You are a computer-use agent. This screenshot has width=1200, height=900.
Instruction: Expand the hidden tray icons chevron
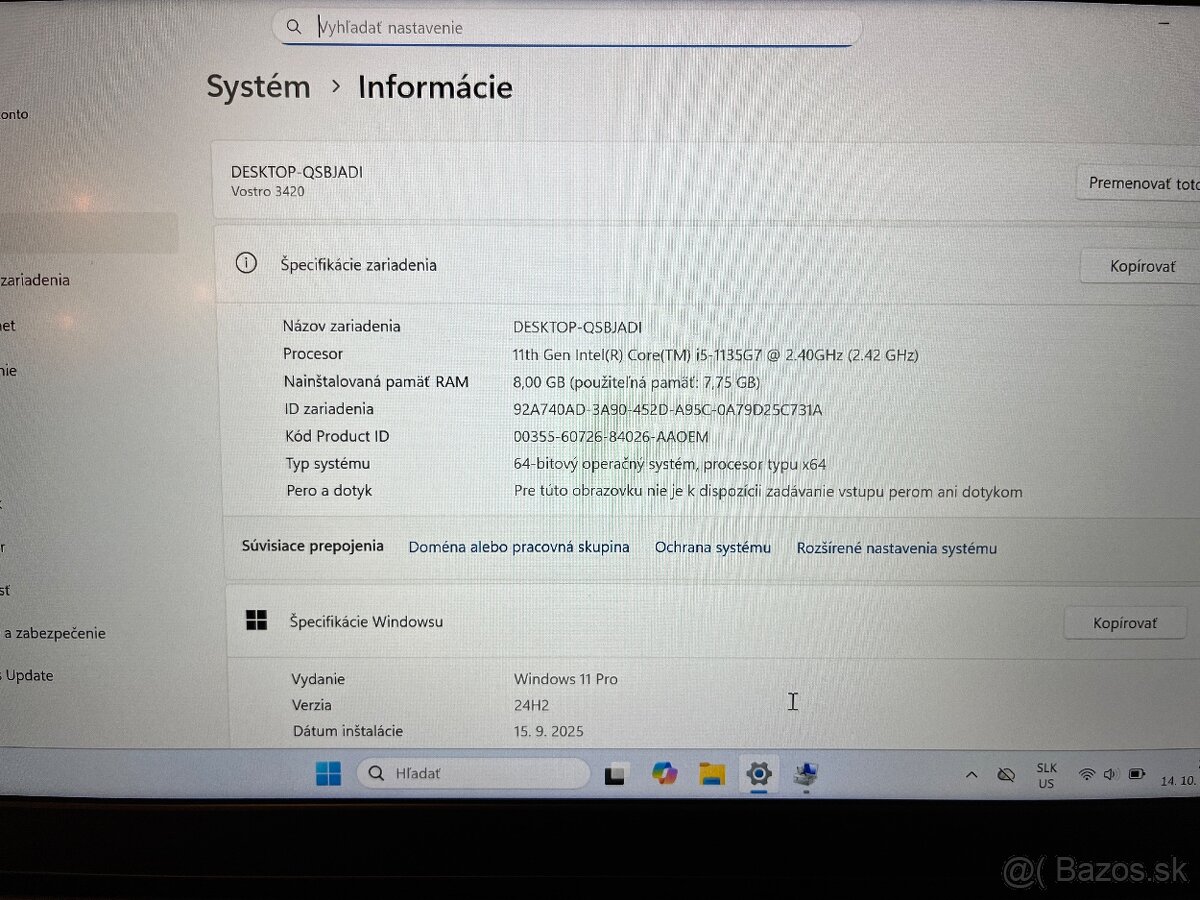click(x=971, y=774)
